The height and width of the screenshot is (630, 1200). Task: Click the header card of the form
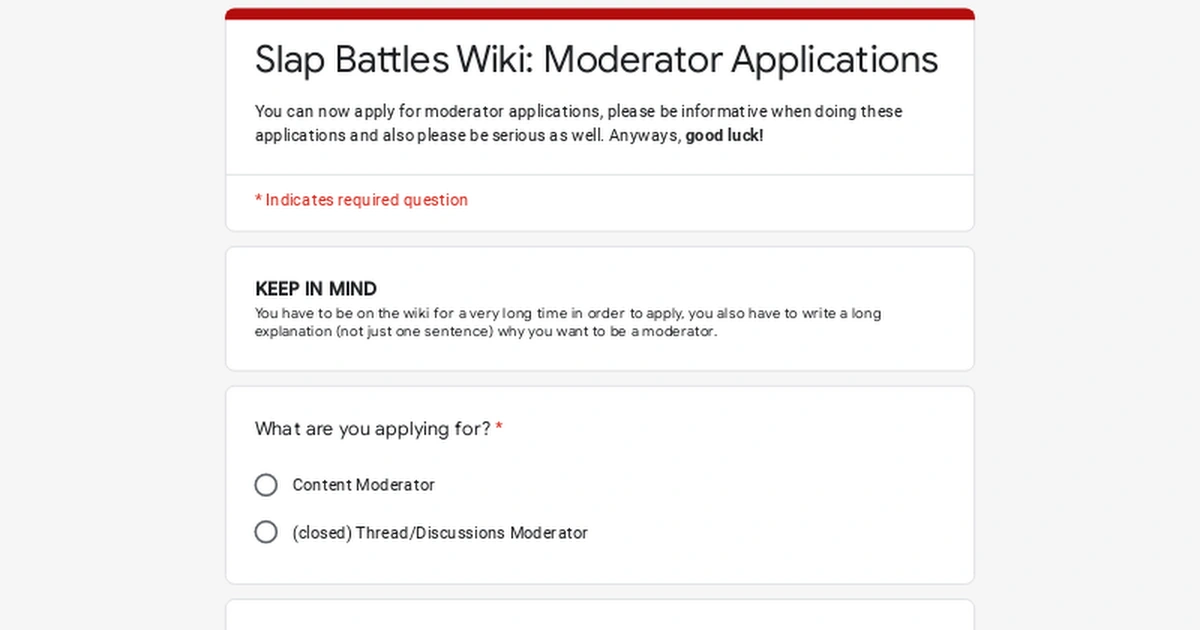pos(600,90)
